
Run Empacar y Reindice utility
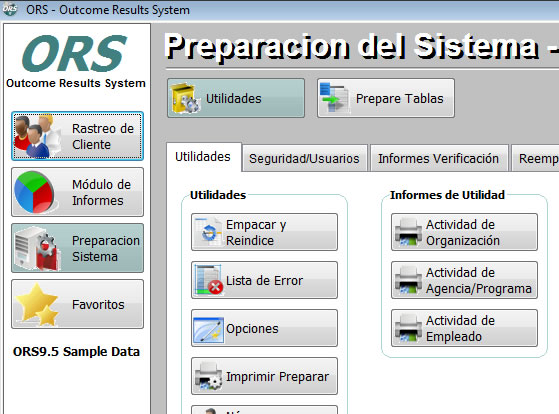point(264,232)
